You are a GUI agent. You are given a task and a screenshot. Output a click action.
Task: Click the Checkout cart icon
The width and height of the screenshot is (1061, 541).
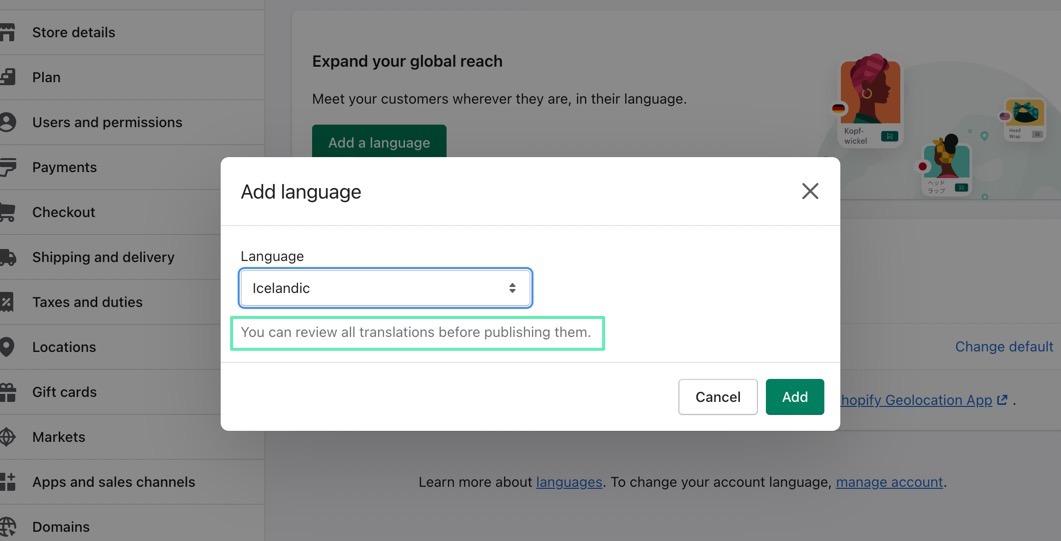tap(7, 212)
